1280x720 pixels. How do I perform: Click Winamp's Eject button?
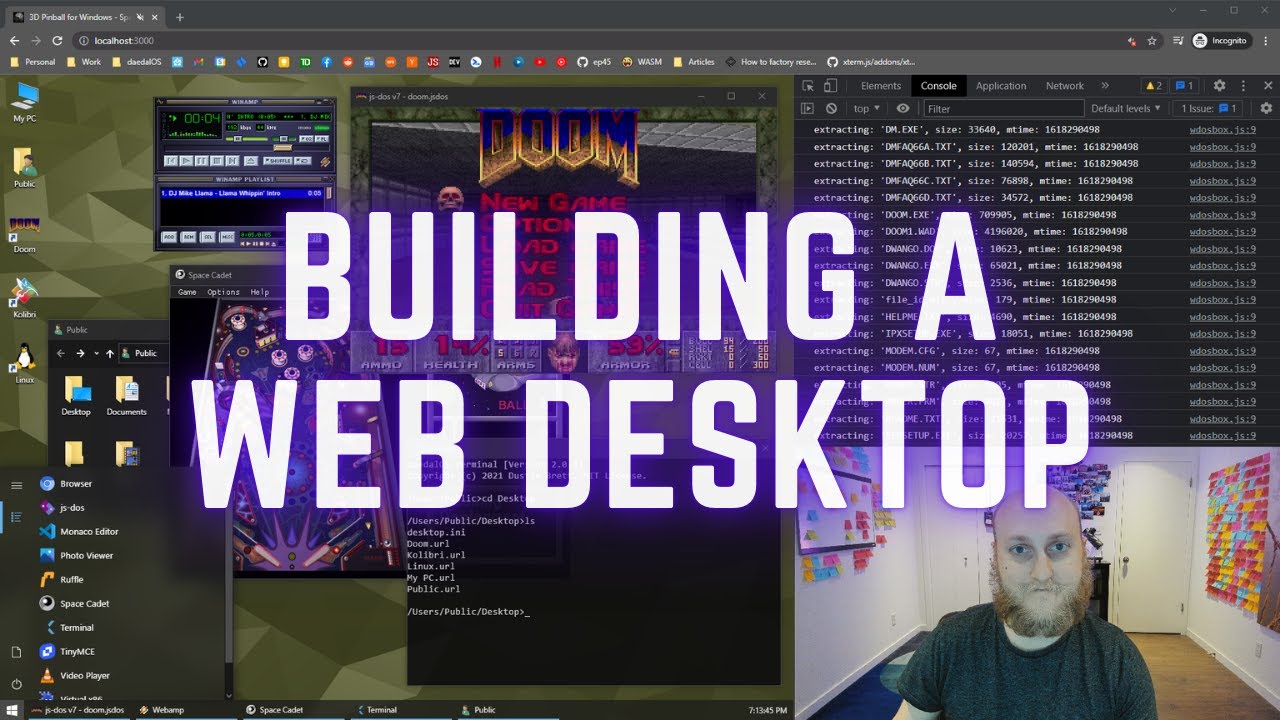(251, 161)
